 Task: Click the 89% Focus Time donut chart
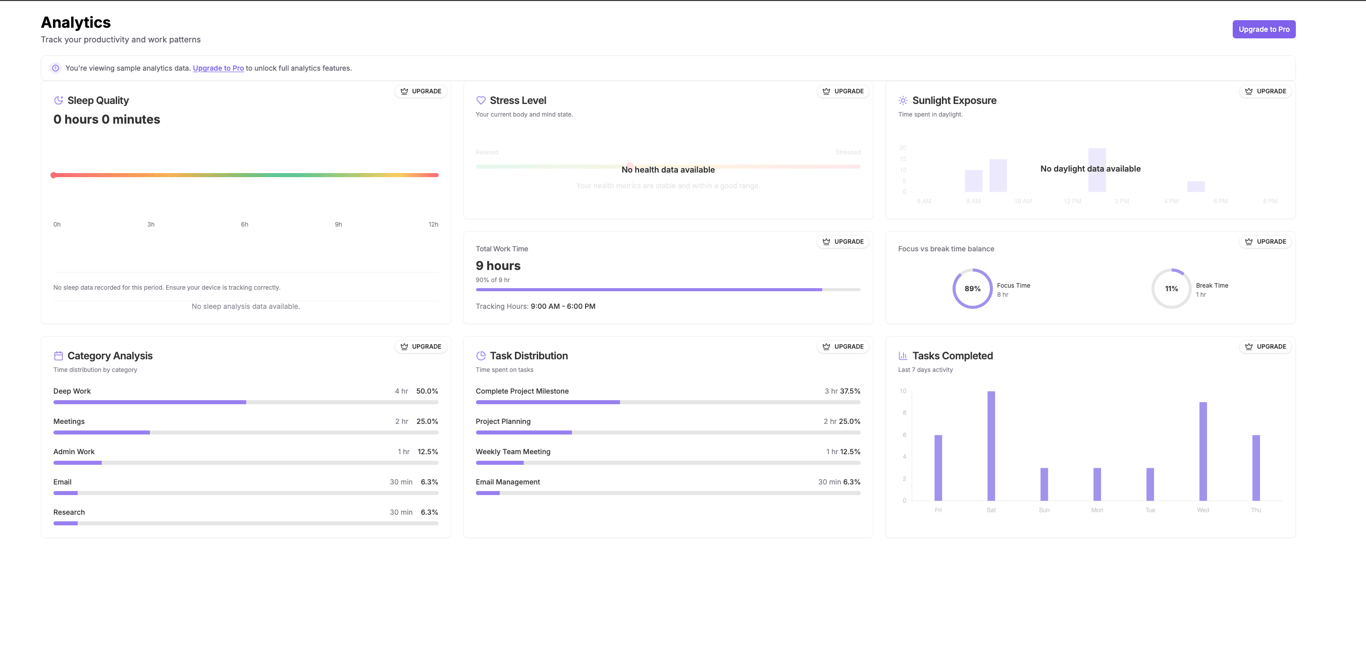point(972,289)
